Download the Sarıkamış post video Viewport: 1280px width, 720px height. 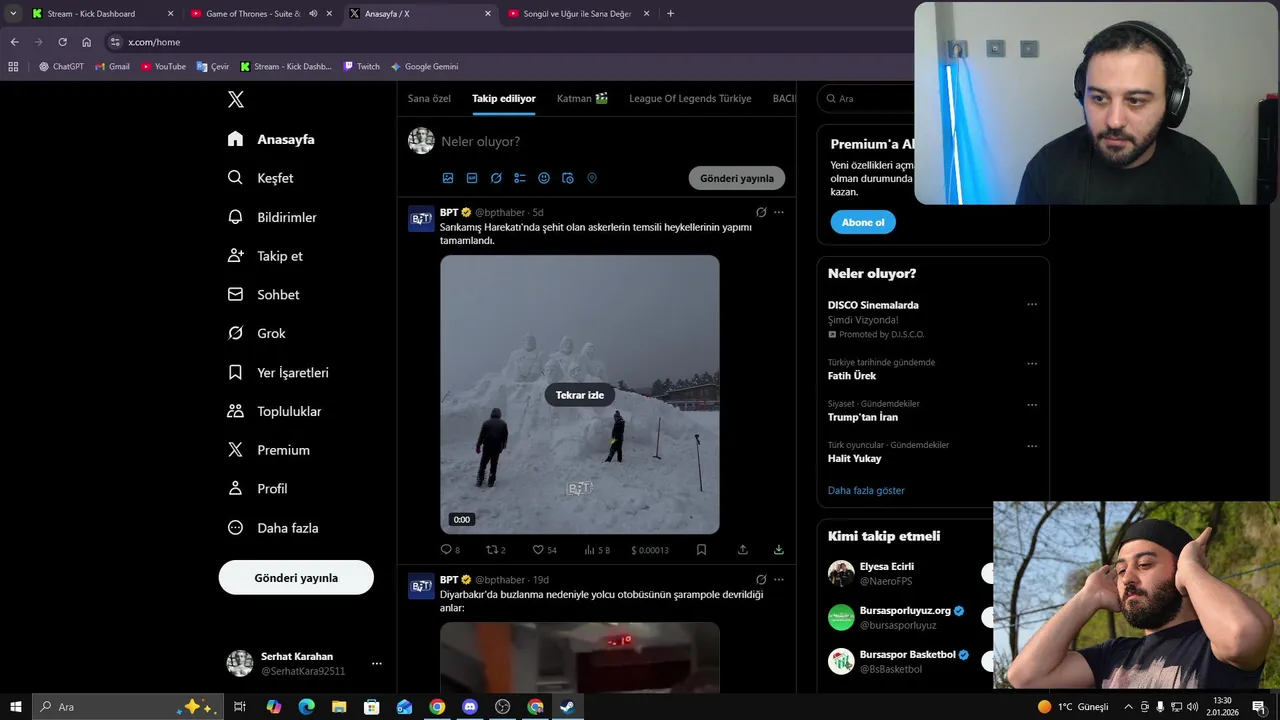click(x=779, y=550)
